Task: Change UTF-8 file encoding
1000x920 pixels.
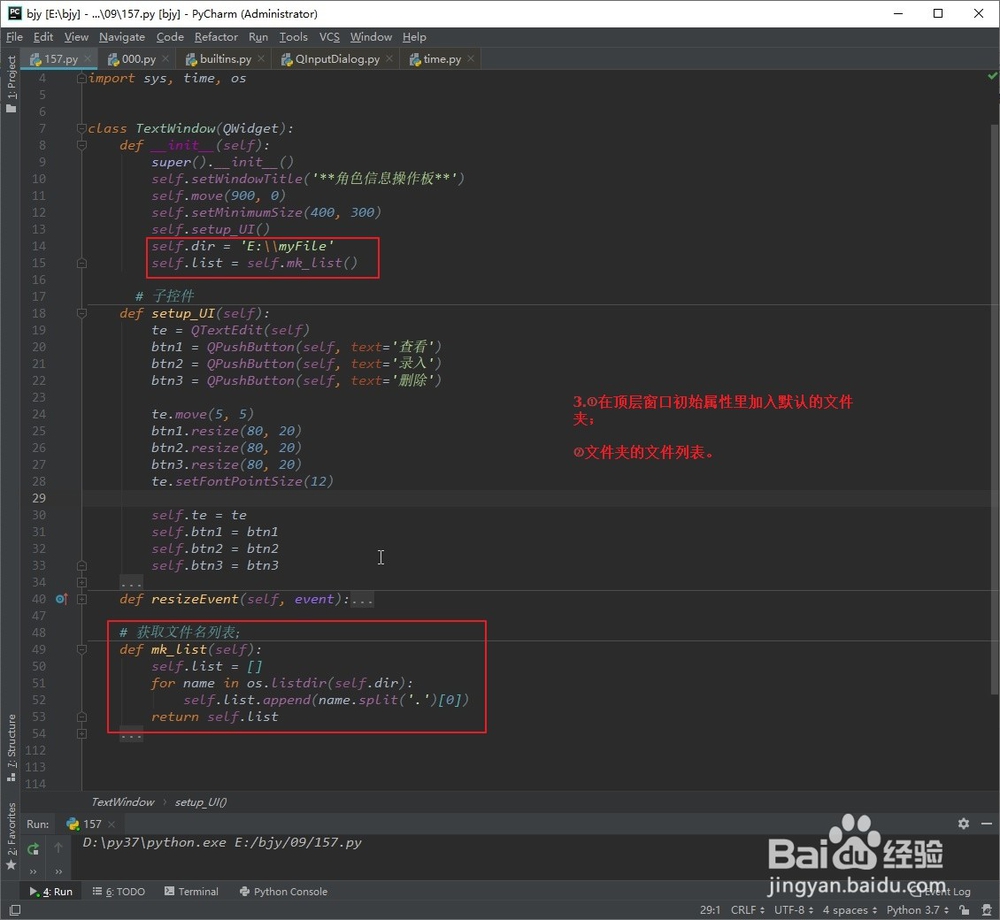Action: (793, 910)
